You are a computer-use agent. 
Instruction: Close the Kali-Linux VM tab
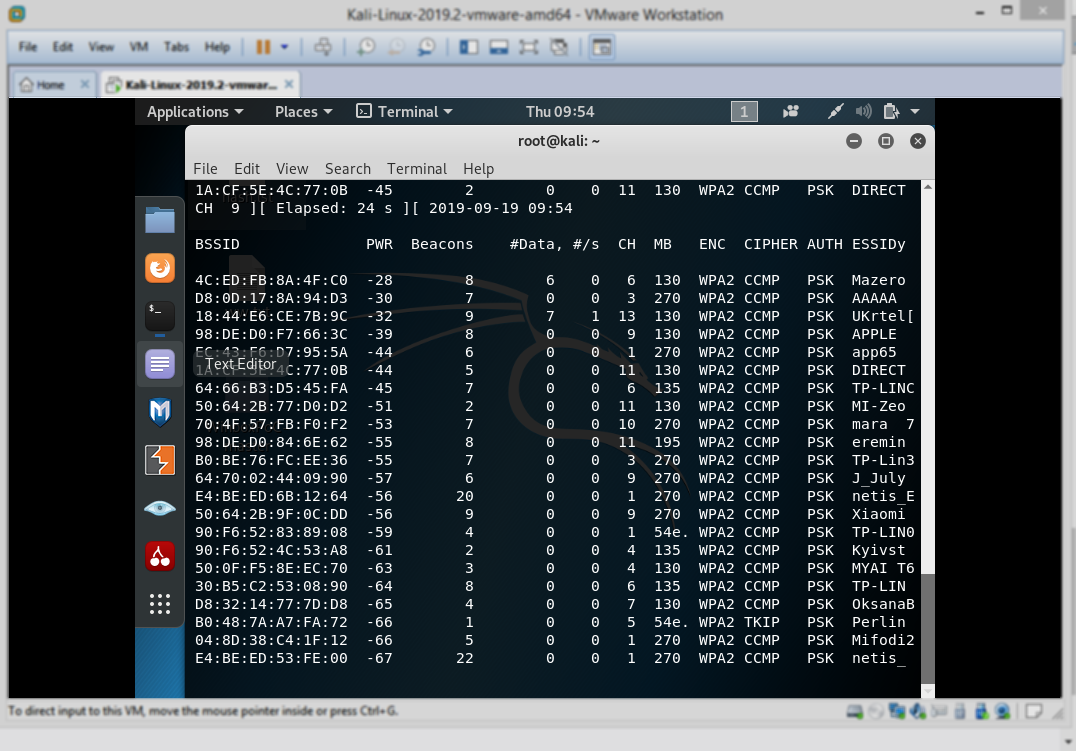[289, 84]
